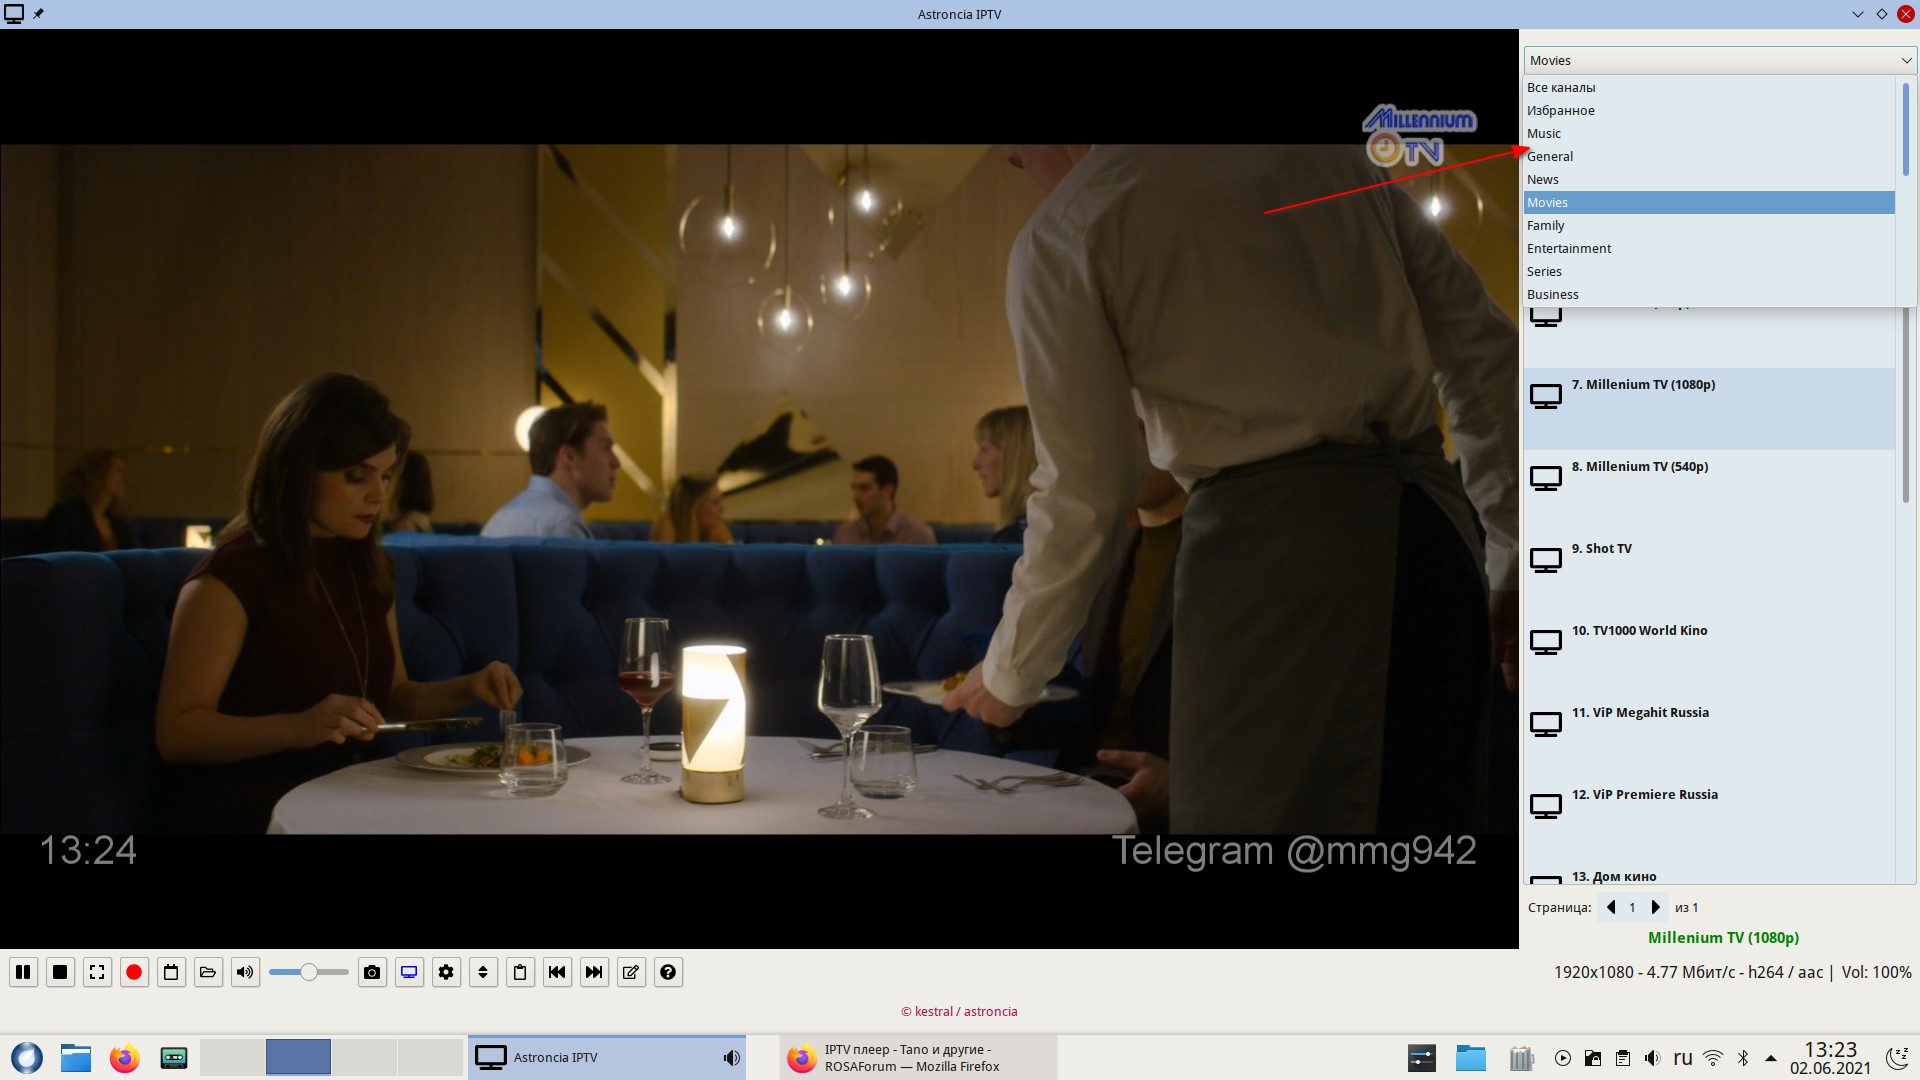1920x1080 pixels.
Task: Toggle fullscreen mode icon
Action: click(x=97, y=972)
